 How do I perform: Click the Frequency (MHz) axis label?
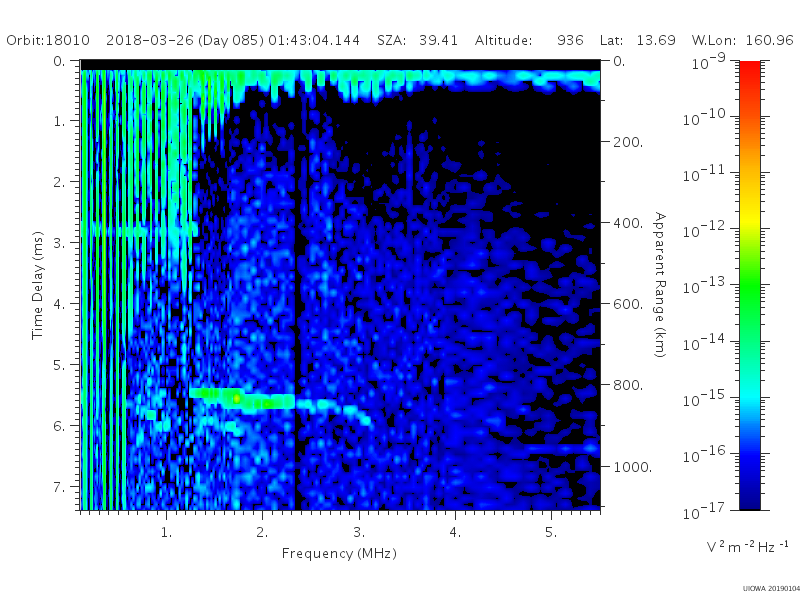[x=339, y=553]
